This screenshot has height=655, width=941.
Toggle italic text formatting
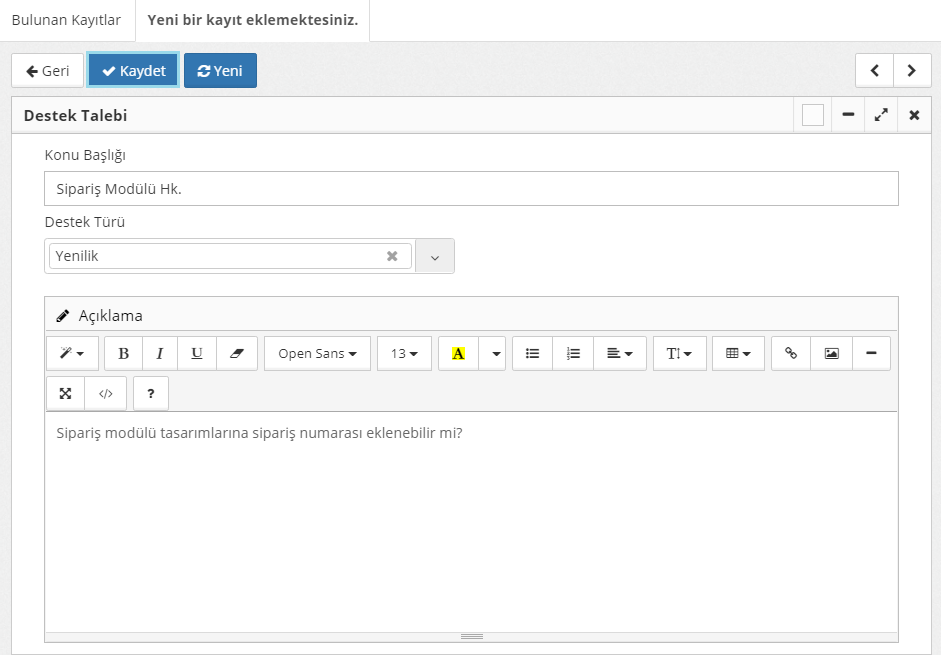tap(160, 353)
